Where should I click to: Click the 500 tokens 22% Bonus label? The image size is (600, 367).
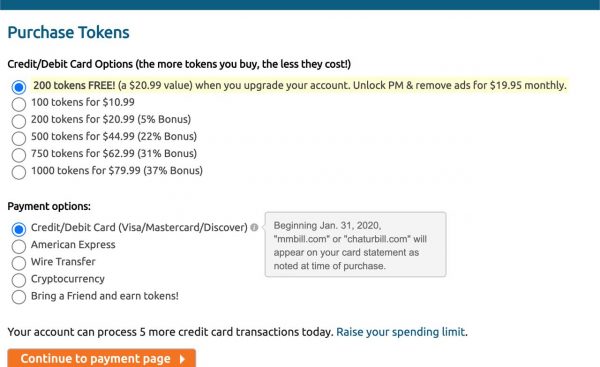point(114,136)
